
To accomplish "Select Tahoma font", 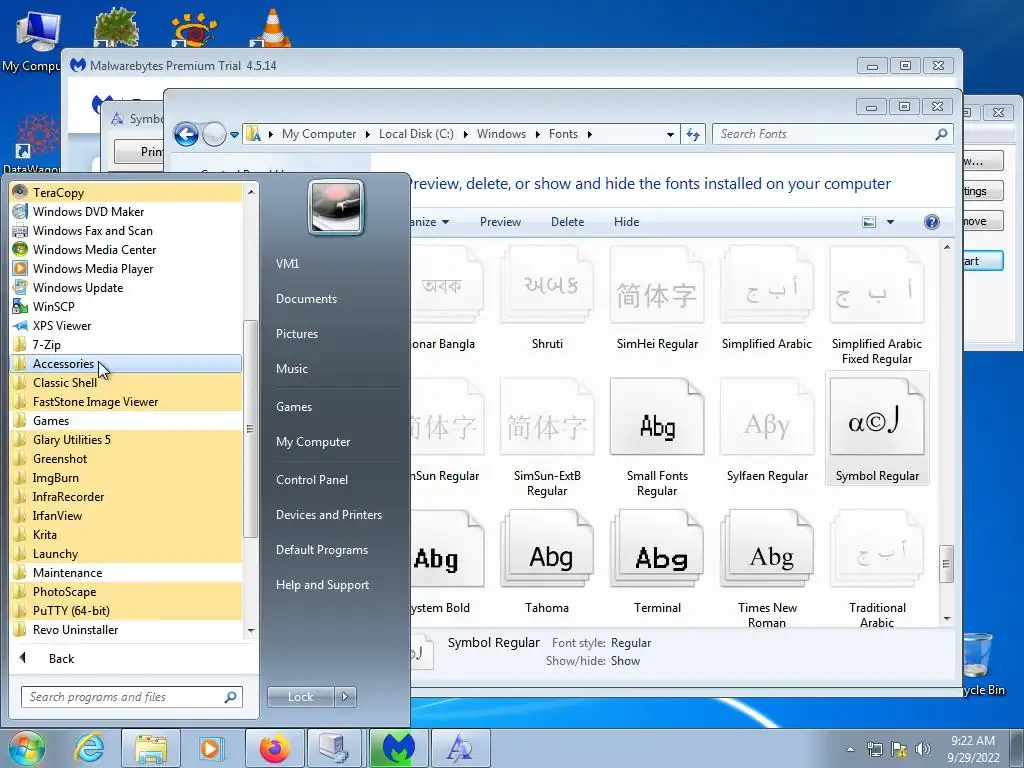I will (x=547, y=562).
